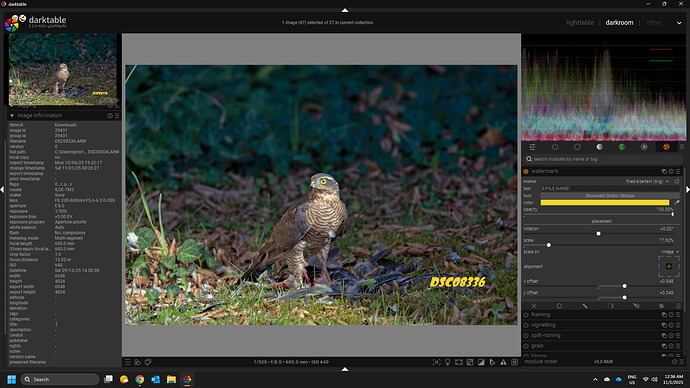690x388 pixels.
Task: Enable the framing module
Action: [526, 315]
